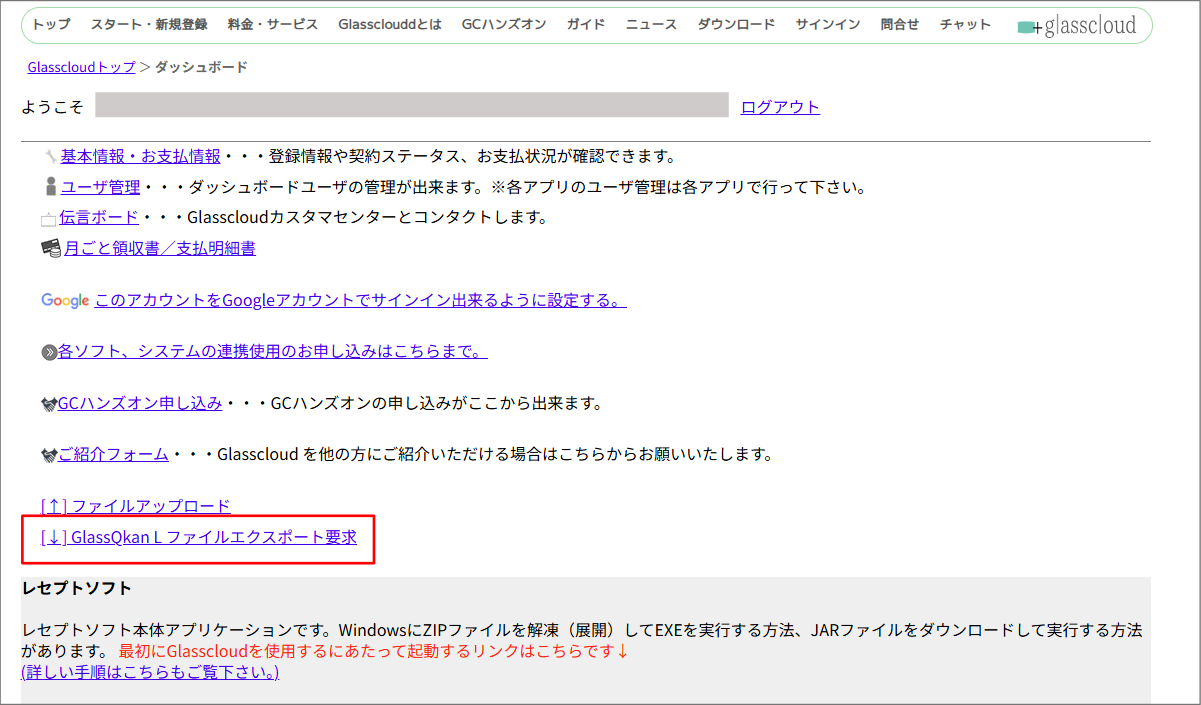Open チャット from the navigation bar
Viewport: 1201px width, 705px height.
click(964, 23)
